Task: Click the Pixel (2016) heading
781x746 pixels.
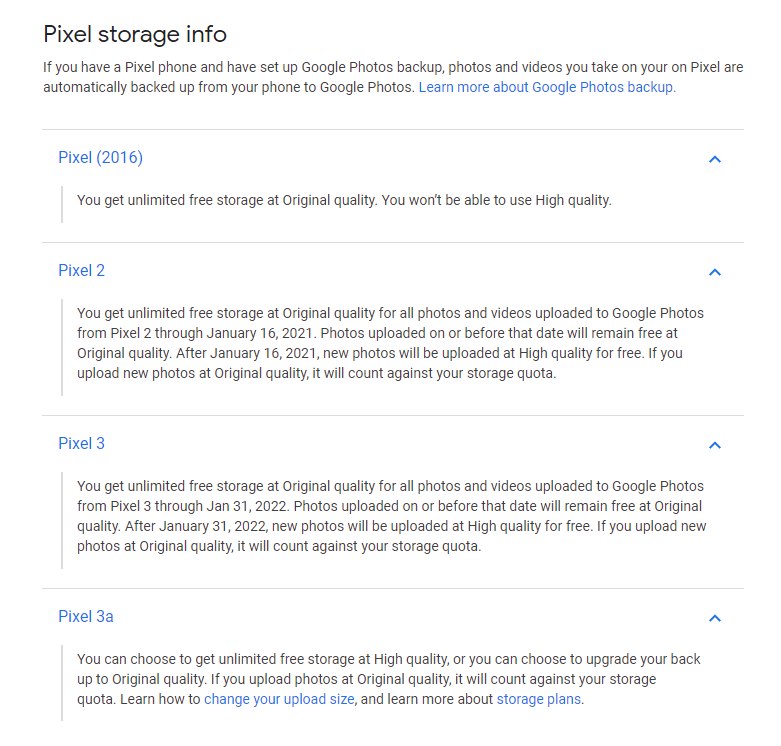Action: pos(100,158)
